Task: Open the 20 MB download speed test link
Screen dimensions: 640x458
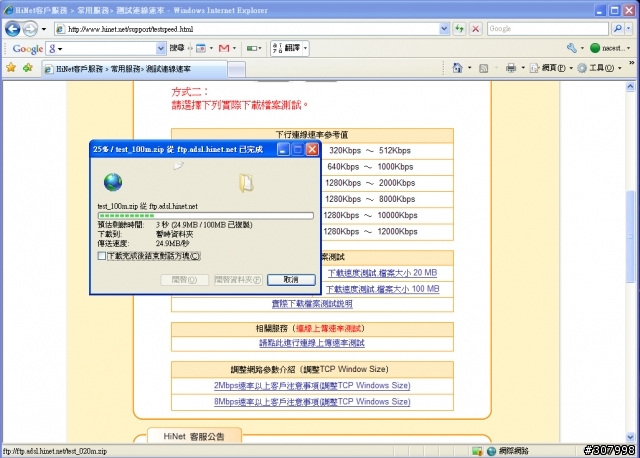Action: [382, 273]
